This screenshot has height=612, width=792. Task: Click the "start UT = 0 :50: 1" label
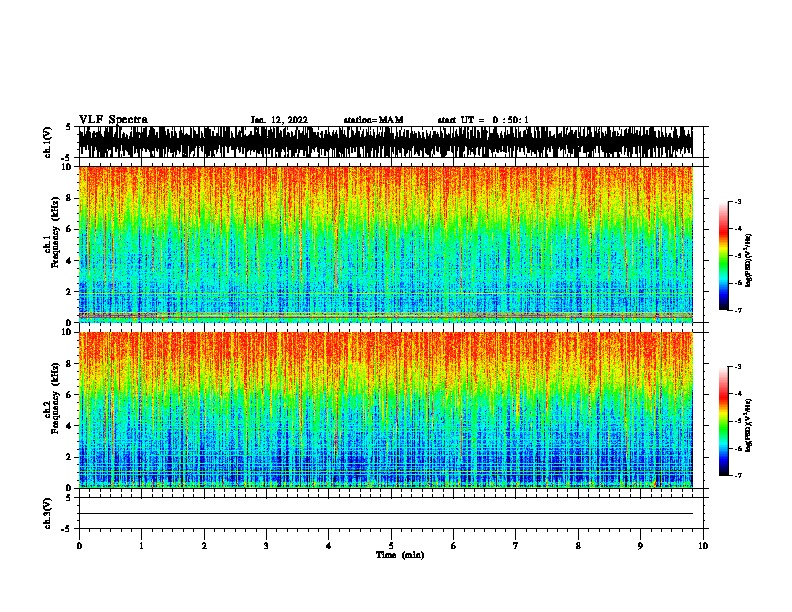pyautogui.click(x=483, y=120)
